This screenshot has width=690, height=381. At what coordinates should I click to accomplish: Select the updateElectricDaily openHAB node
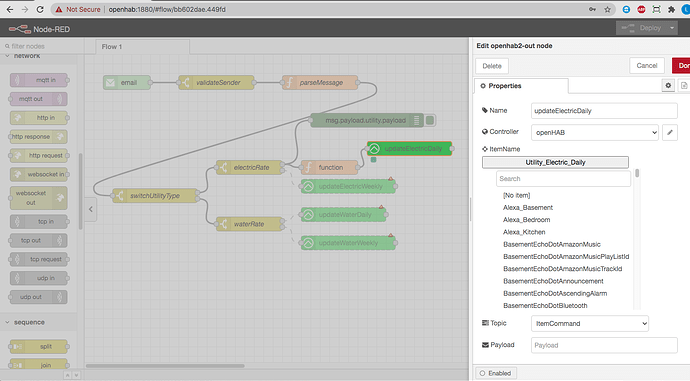409,149
